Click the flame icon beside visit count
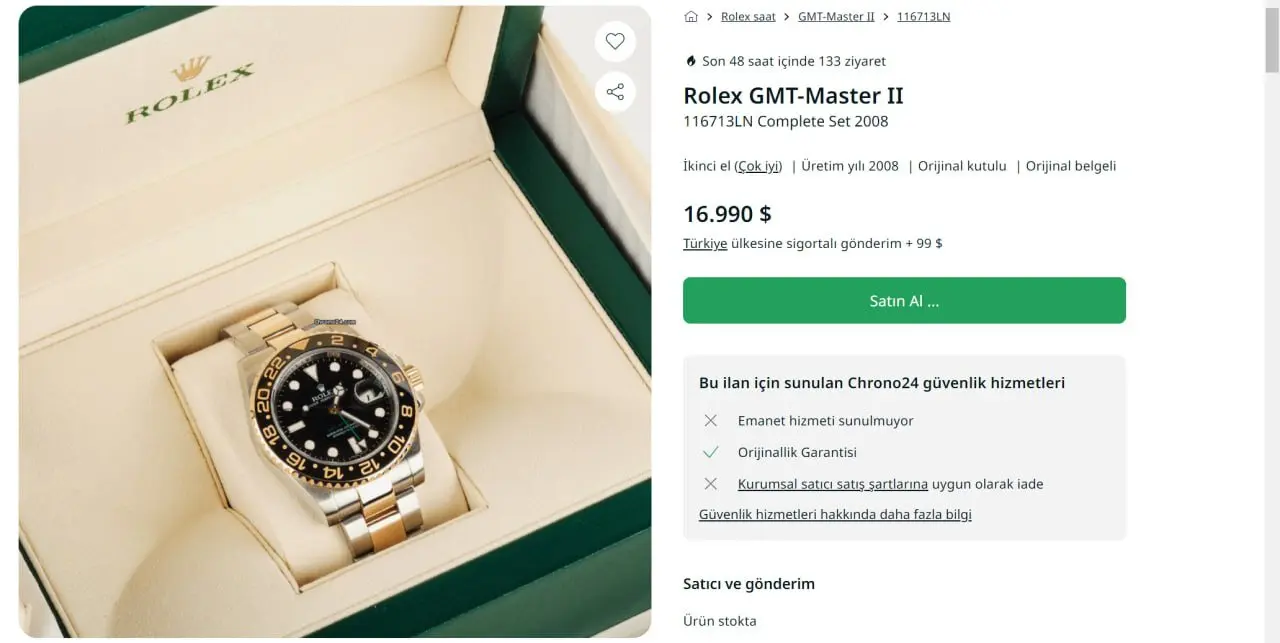 pyautogui.click(x=690, y=61)
